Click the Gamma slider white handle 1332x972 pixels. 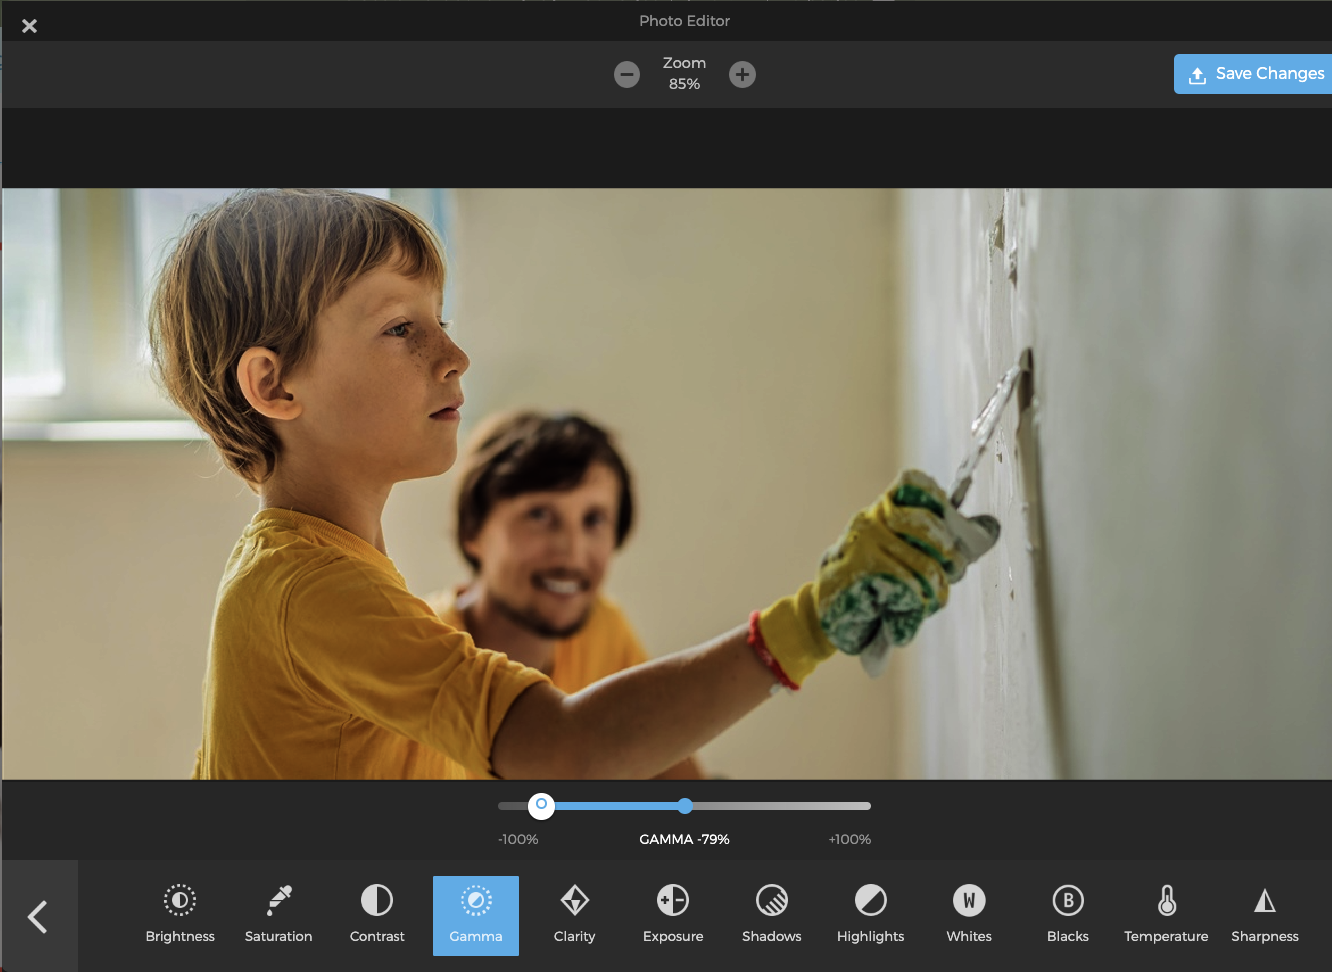[541, 805]
